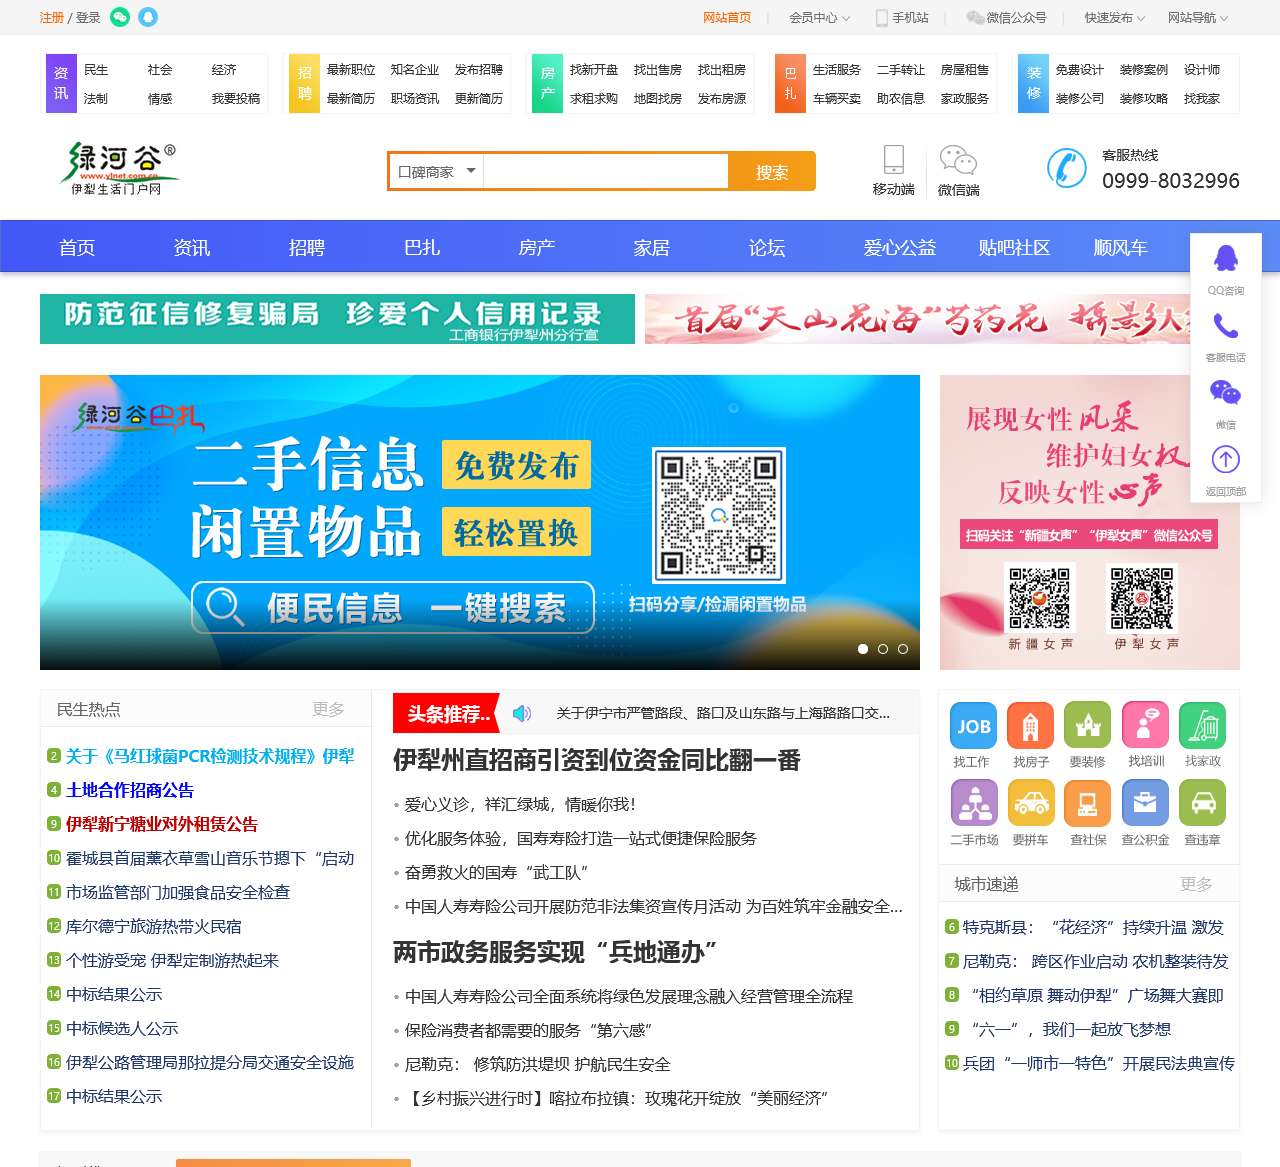
Task: Click inside the search input field
Action: coord(600,170)
